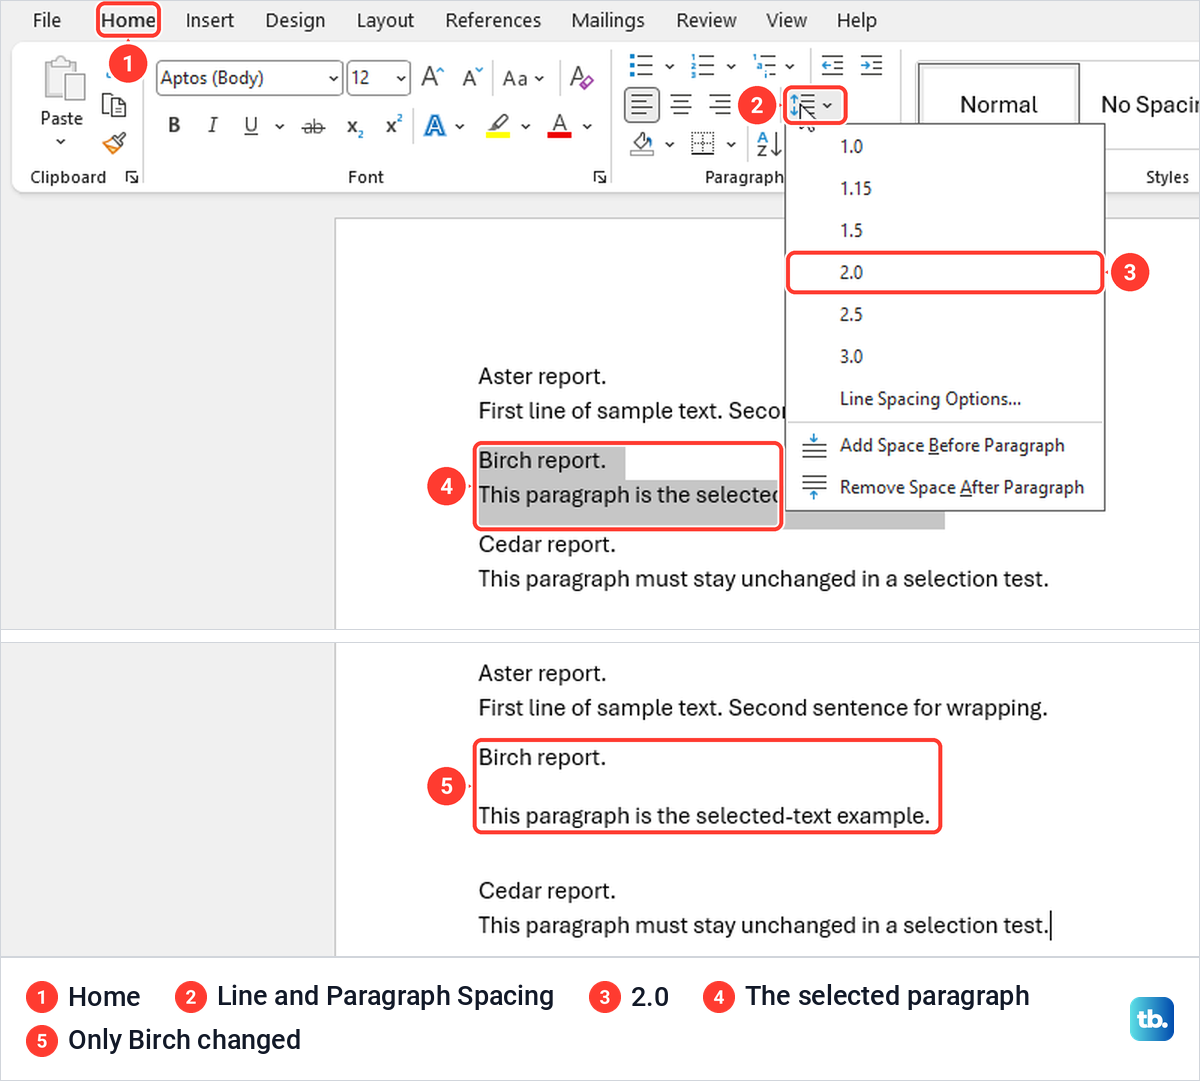Open the Borders options arrow
Image resolution: width=1200 pixels, height=1081 pixels.
pyautogui.click(x=731, y=145)
